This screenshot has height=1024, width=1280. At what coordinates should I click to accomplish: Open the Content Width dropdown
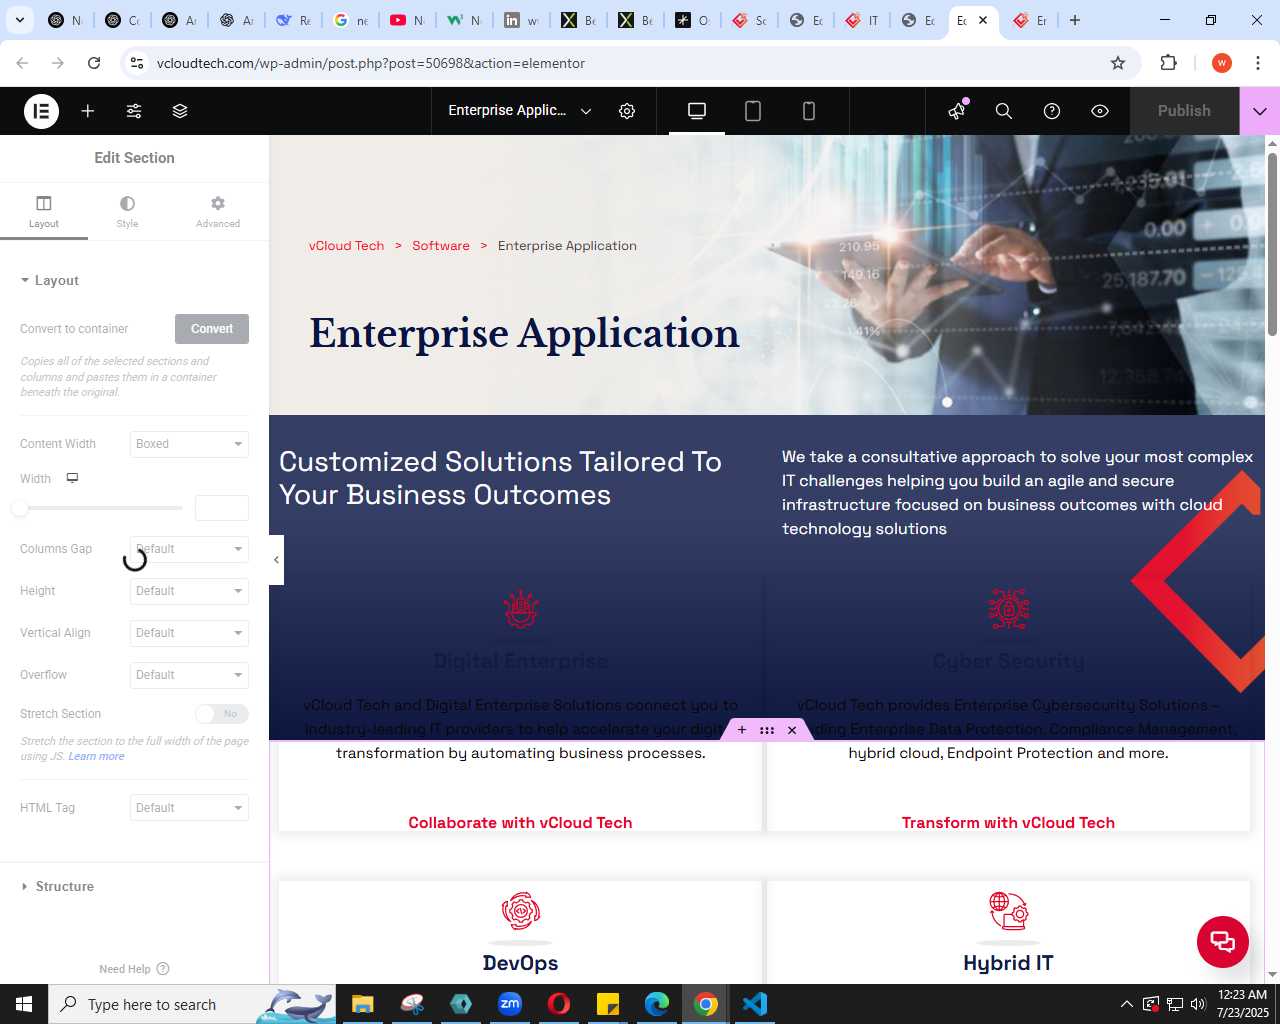point(189,444)
